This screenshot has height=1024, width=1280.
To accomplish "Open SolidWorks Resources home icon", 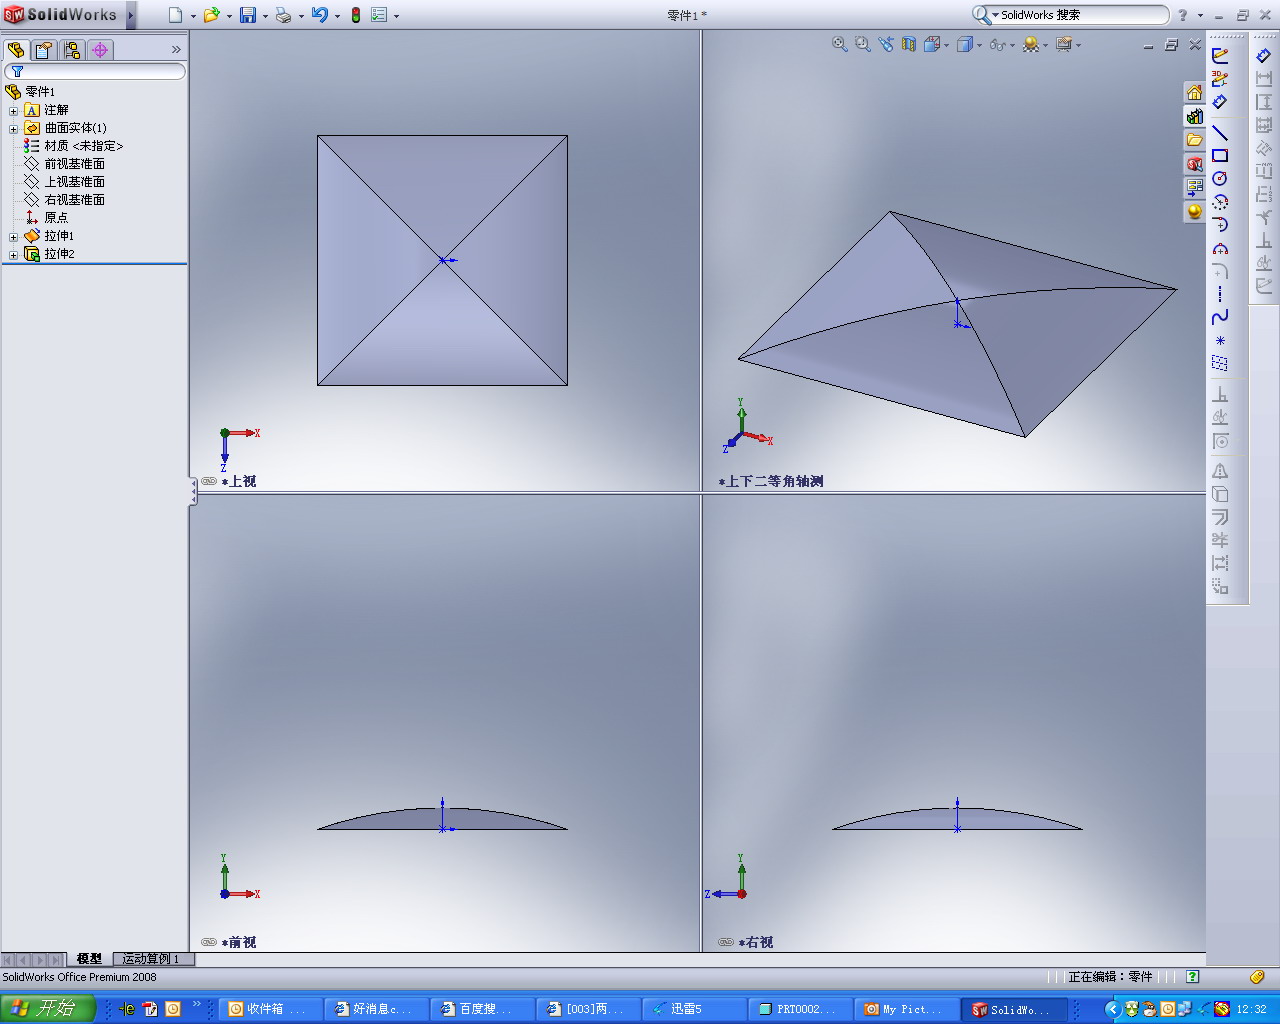I will [1194, 92].
